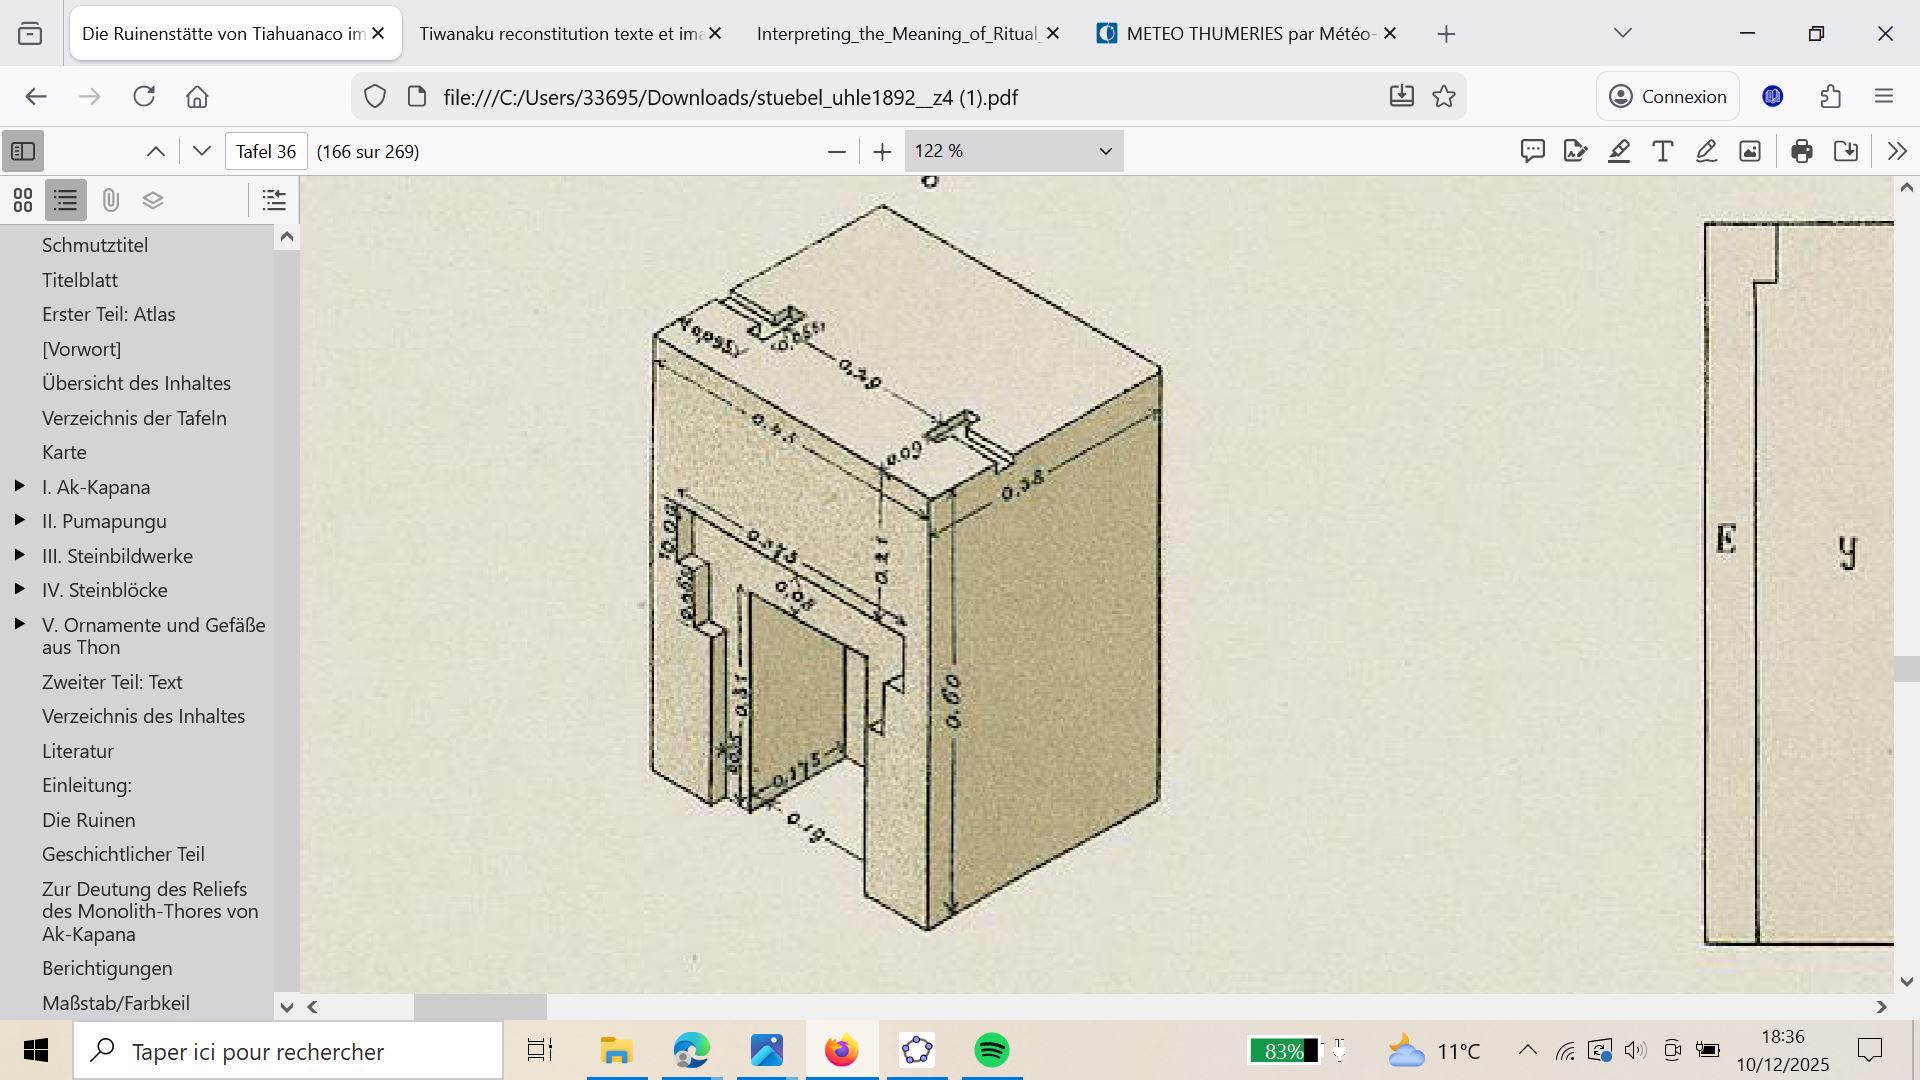The width and height of the screenshot is (1920, 1080).
Task: Open the 122 % zoom level dropdown
Action: tap(1013, 151)
